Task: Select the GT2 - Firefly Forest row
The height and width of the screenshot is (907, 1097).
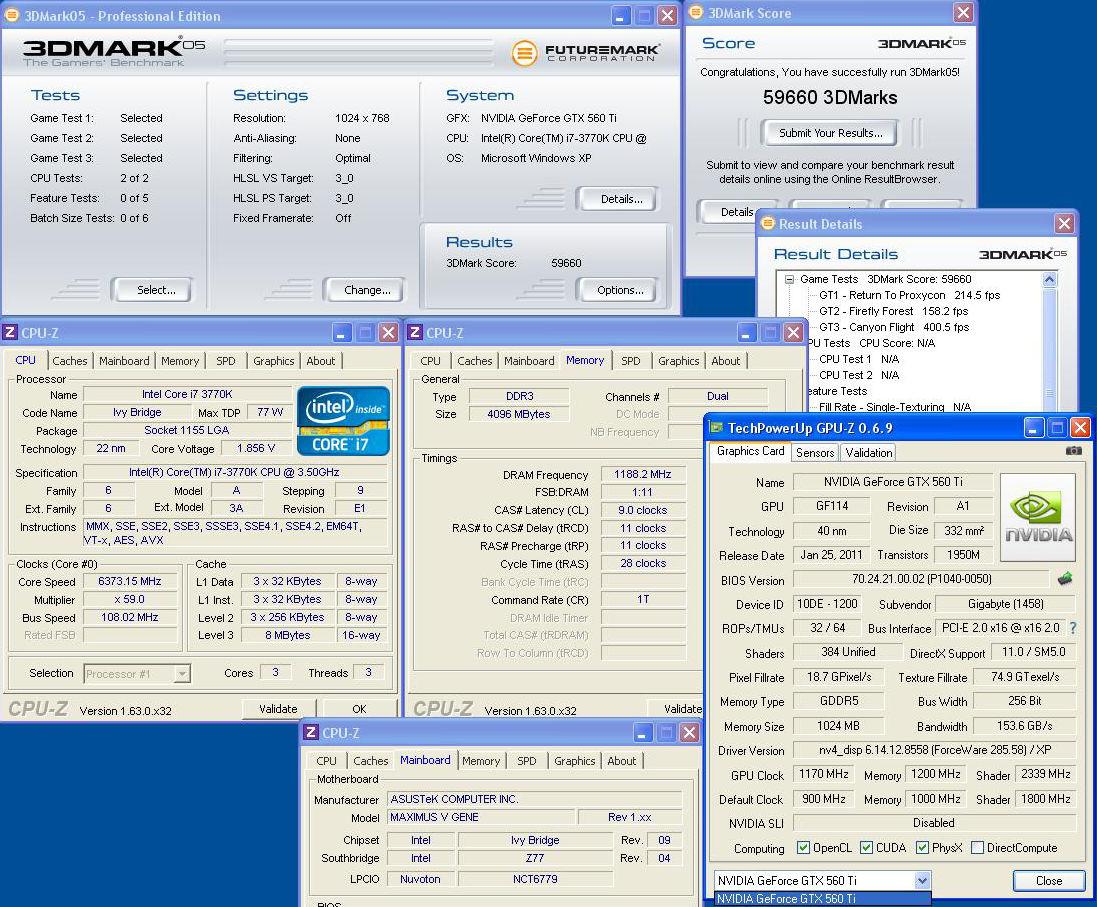Action: pyautogui.click(x=893, y=311)
